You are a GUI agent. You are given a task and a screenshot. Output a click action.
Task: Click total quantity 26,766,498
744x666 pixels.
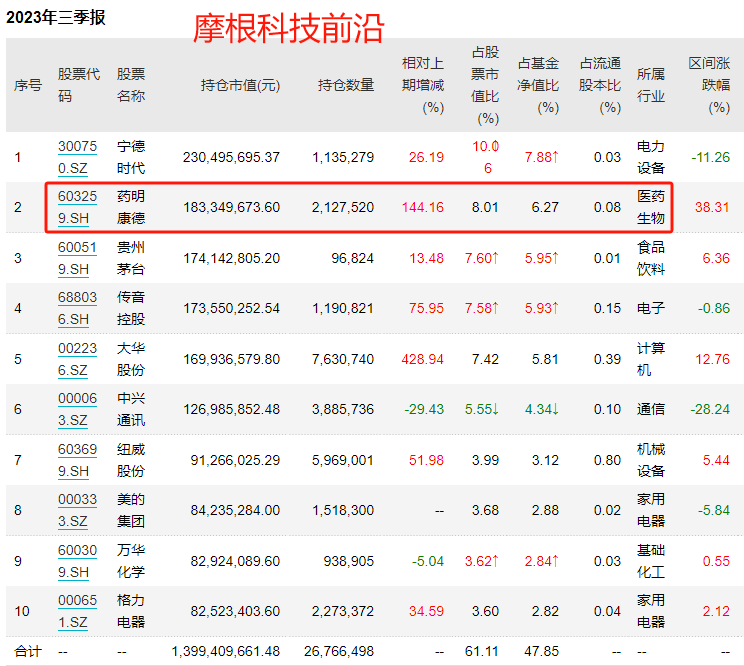[x=339, y=651]
